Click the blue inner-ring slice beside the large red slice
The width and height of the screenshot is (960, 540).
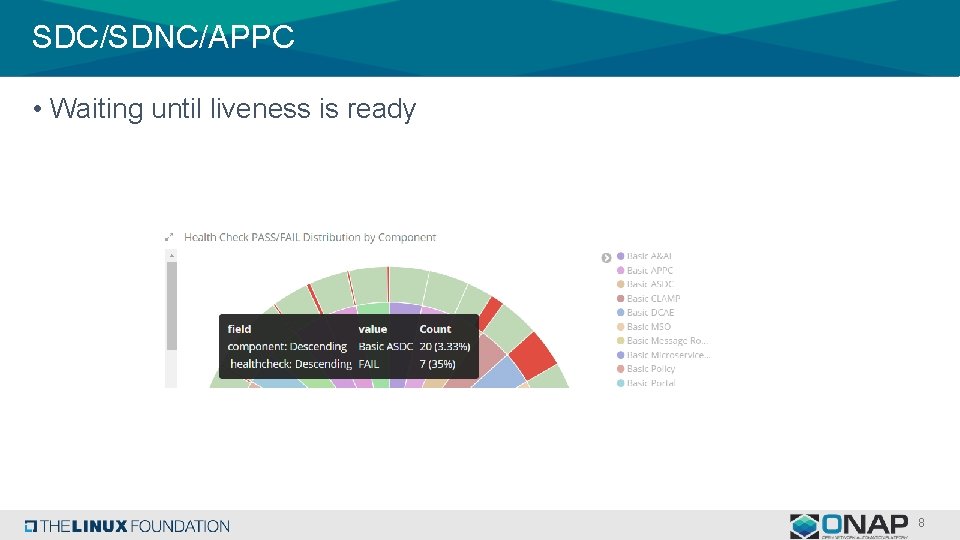click(x=501, y=373)
